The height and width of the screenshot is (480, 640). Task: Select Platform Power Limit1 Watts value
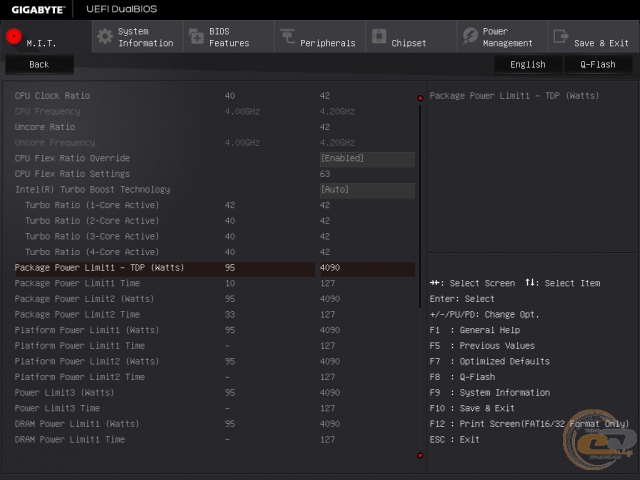point(330,330)
